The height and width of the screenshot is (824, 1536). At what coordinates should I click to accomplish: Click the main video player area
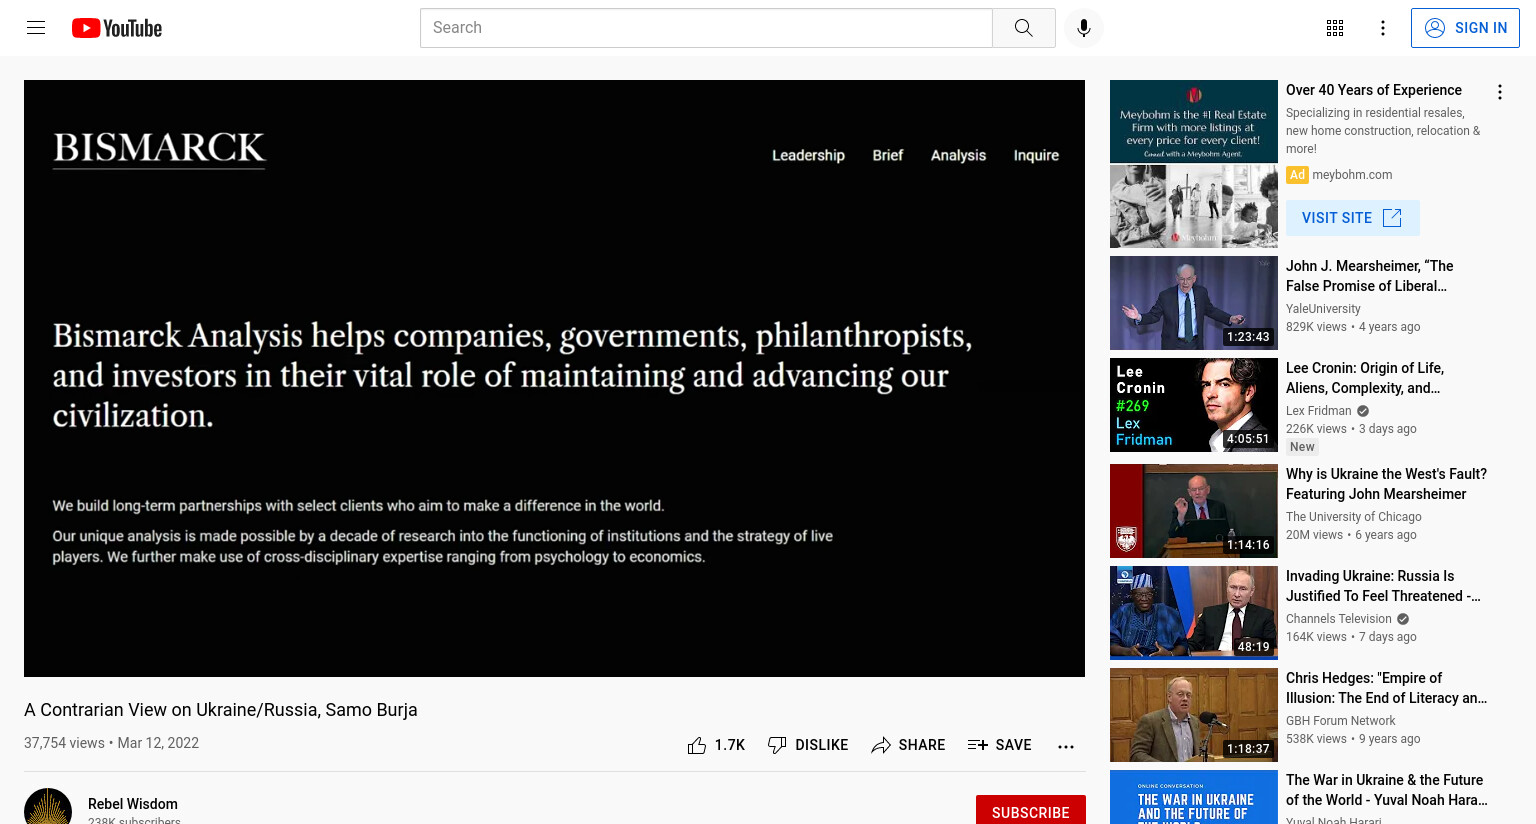[554, 378]
